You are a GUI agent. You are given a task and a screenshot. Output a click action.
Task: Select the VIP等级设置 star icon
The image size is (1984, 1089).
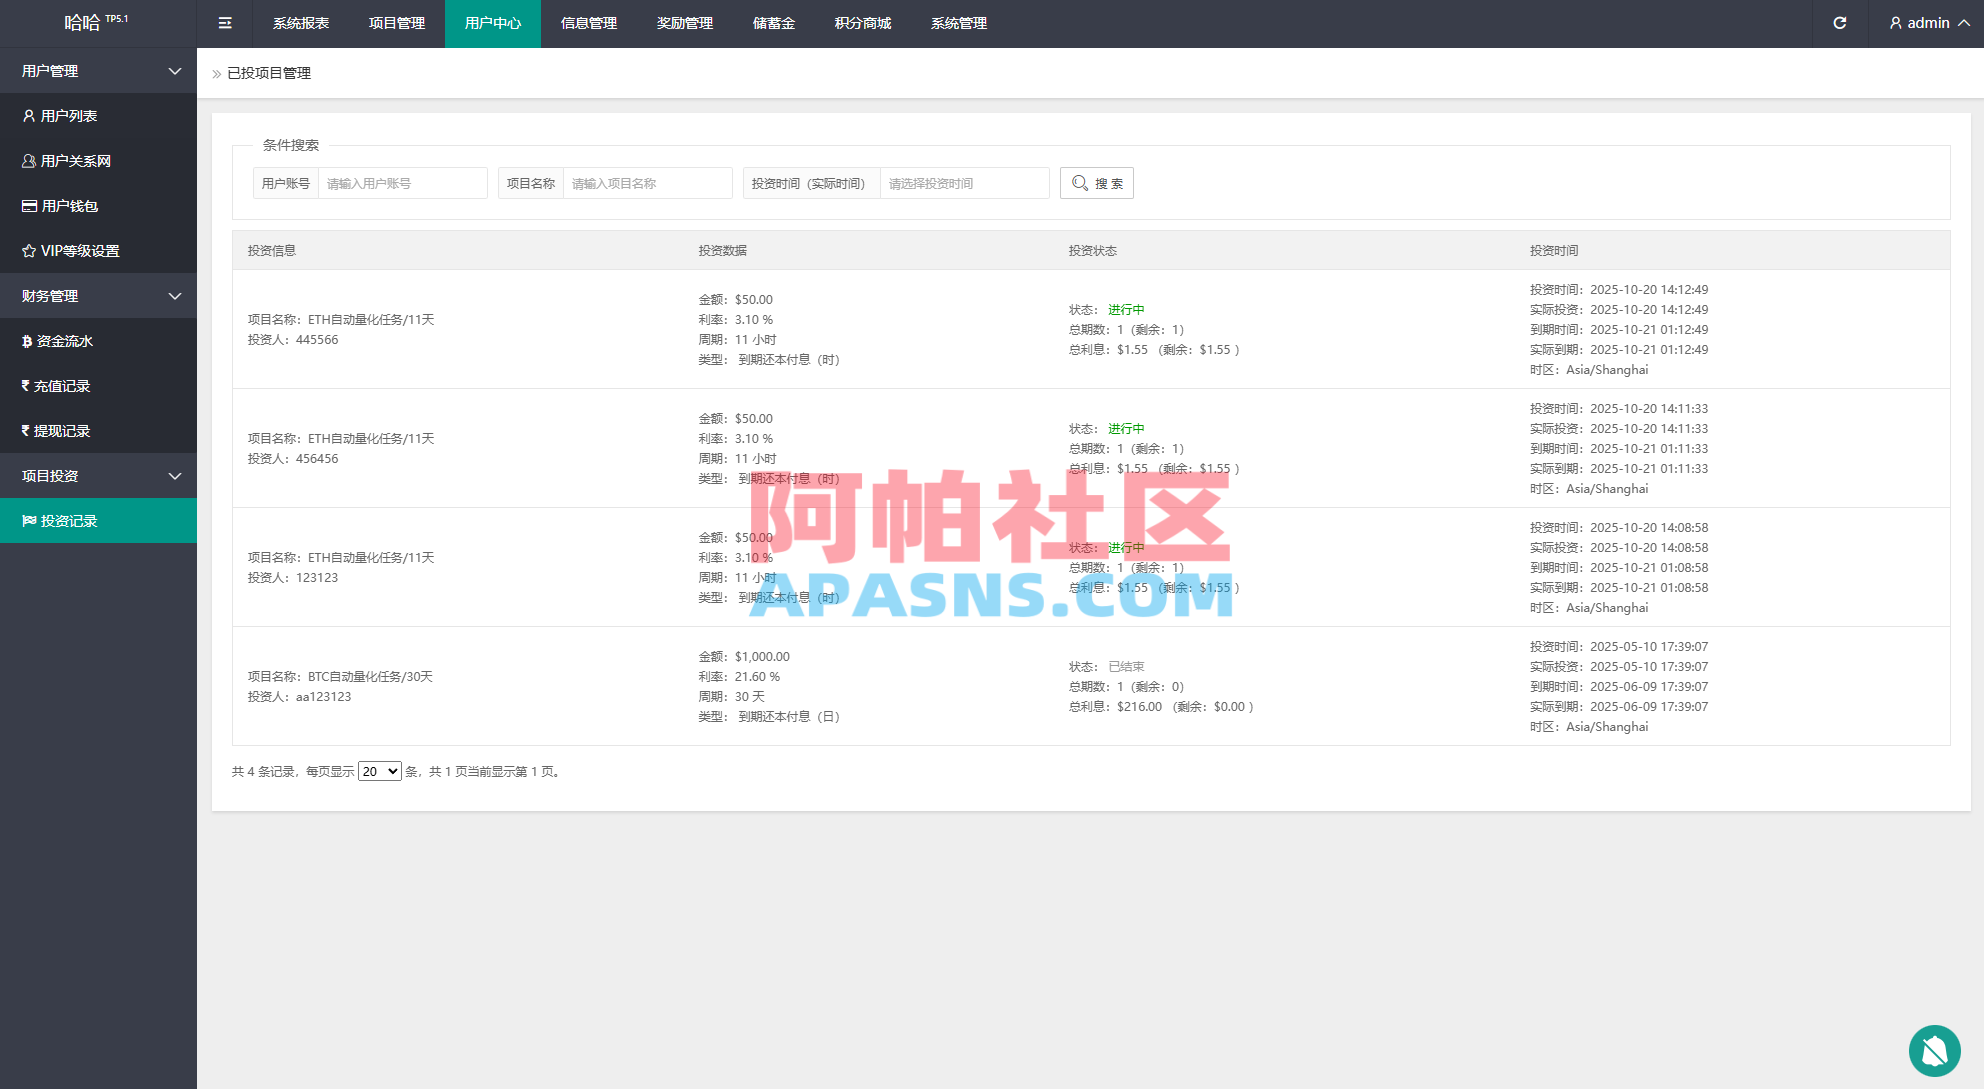pyautogui.click(x=27, y=250)
